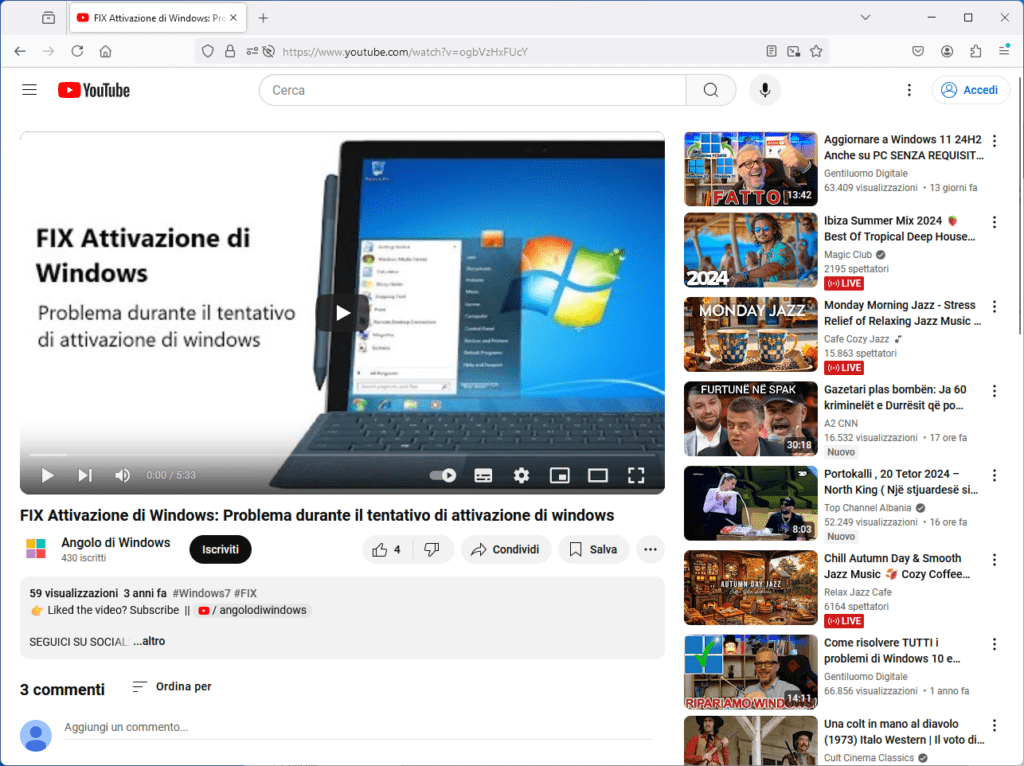Viewport: 1024px width, 766px height.
Task: Open YouTube settings three-dot menu
Action: pos(909,90)
